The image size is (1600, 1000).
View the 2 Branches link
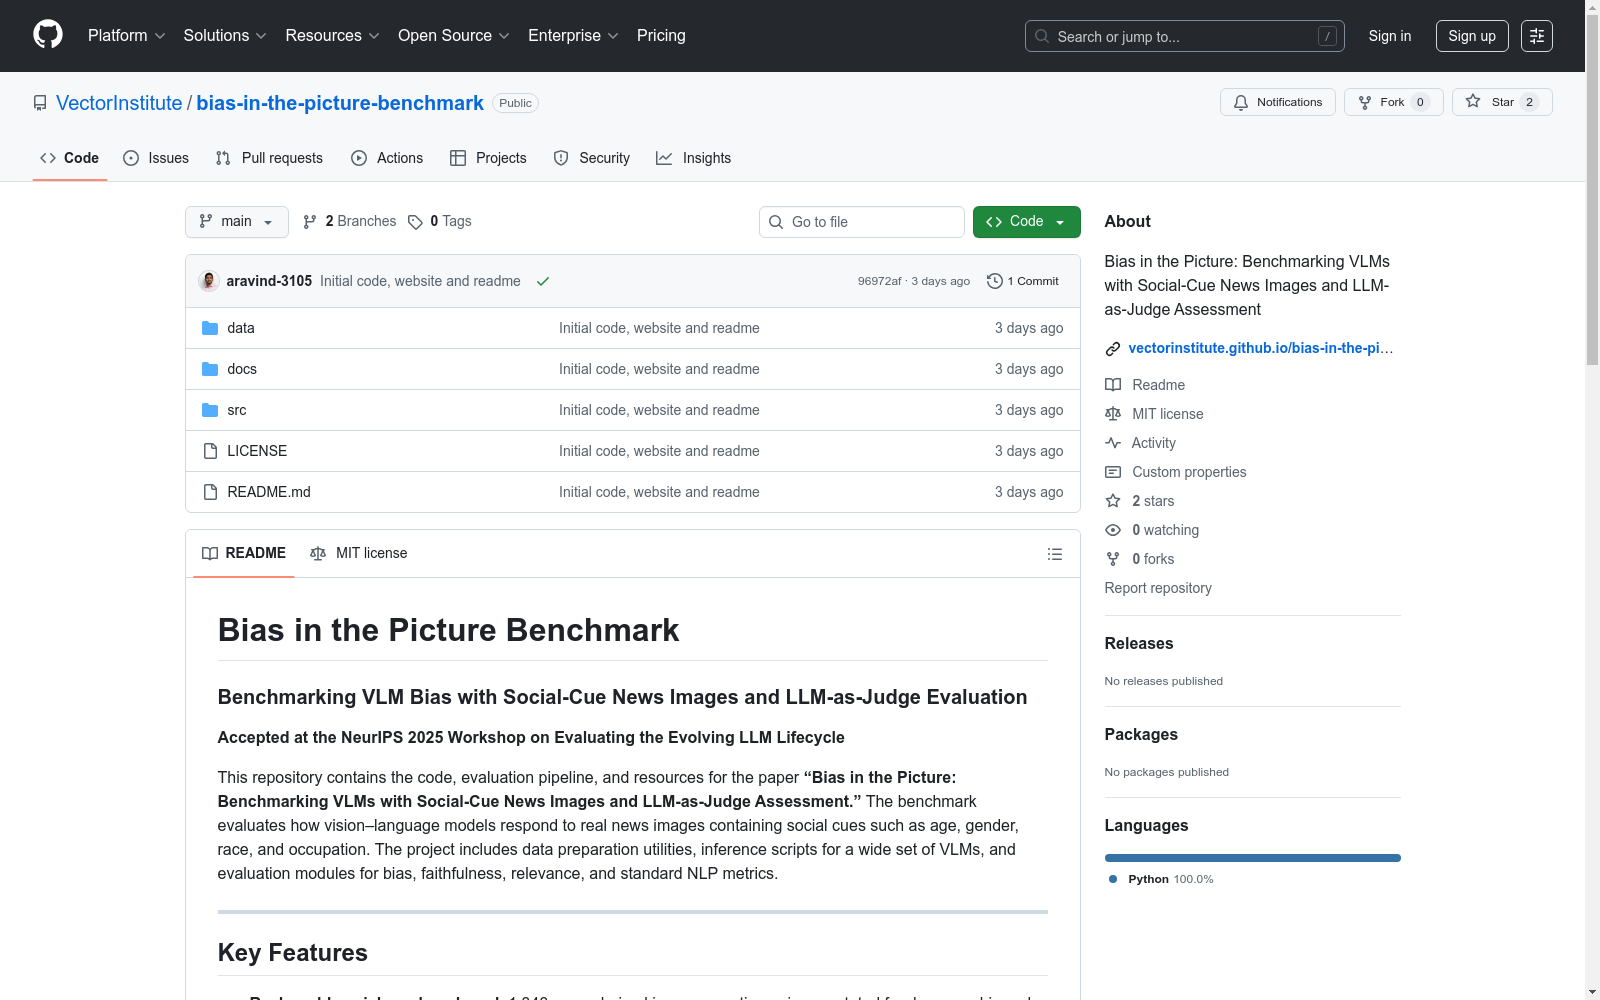(x=350, y=222)
